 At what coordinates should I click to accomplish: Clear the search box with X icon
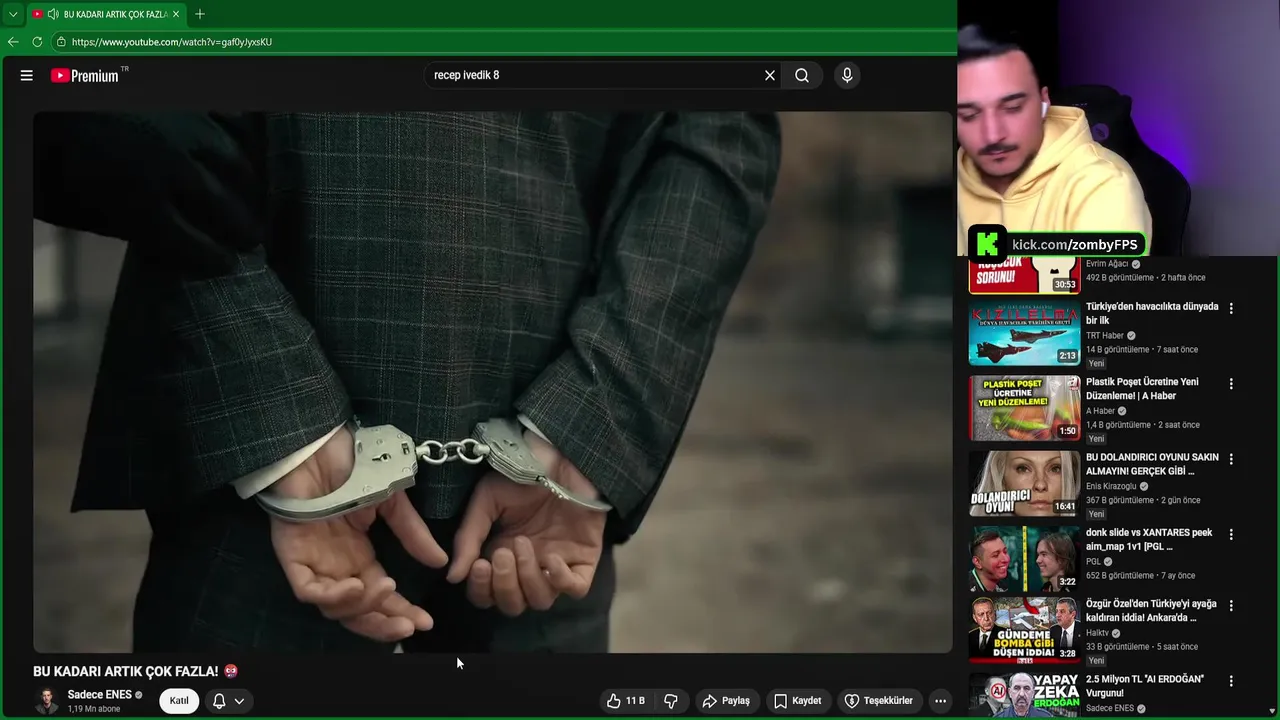coord(770,75)
